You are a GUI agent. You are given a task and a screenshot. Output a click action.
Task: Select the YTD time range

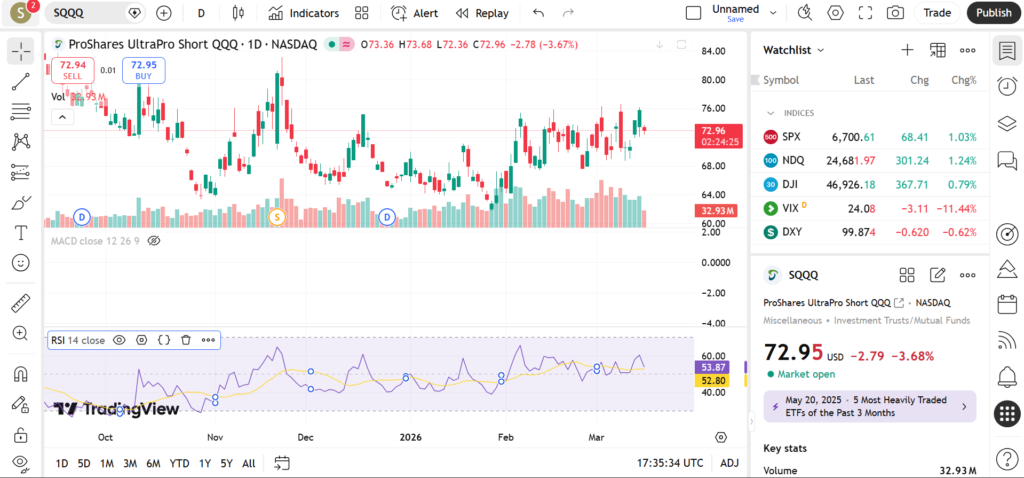pyautogui.click(x=179, y=463)
